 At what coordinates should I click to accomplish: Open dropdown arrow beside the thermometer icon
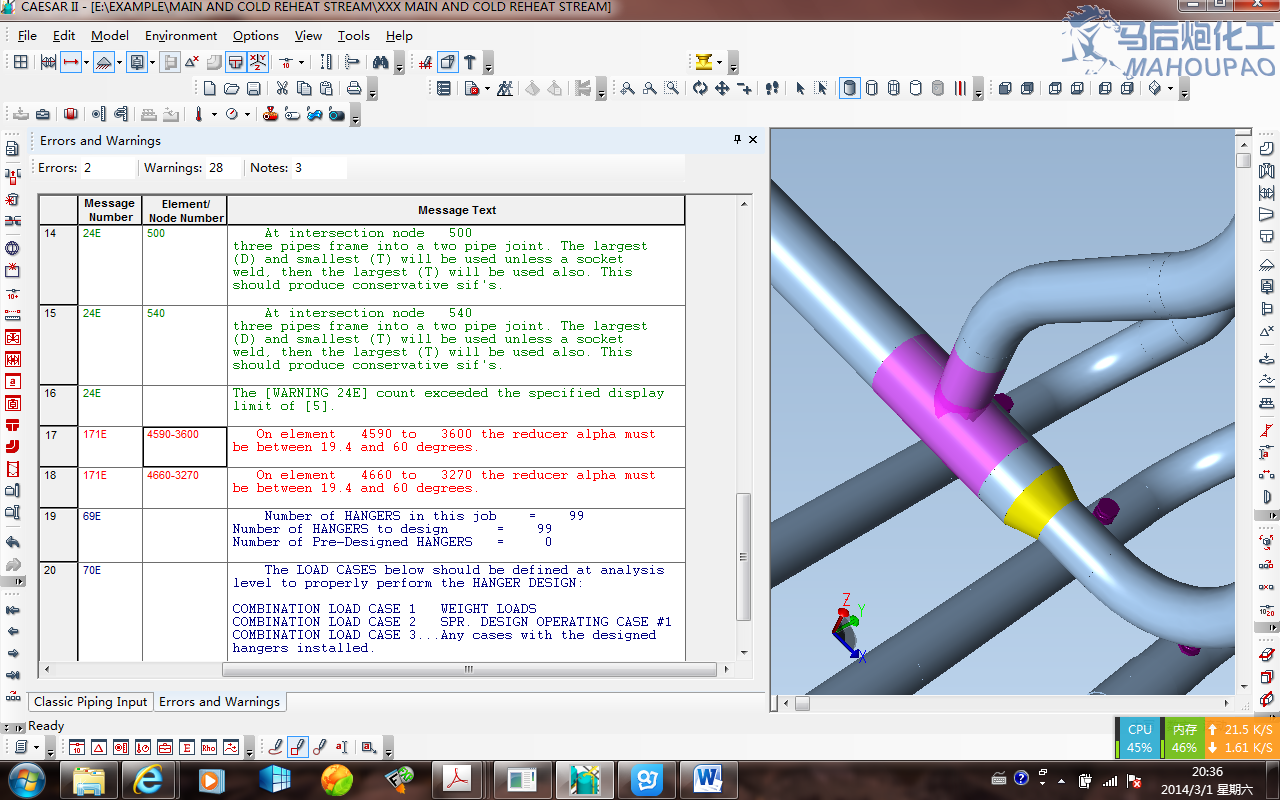click(214, 114)
